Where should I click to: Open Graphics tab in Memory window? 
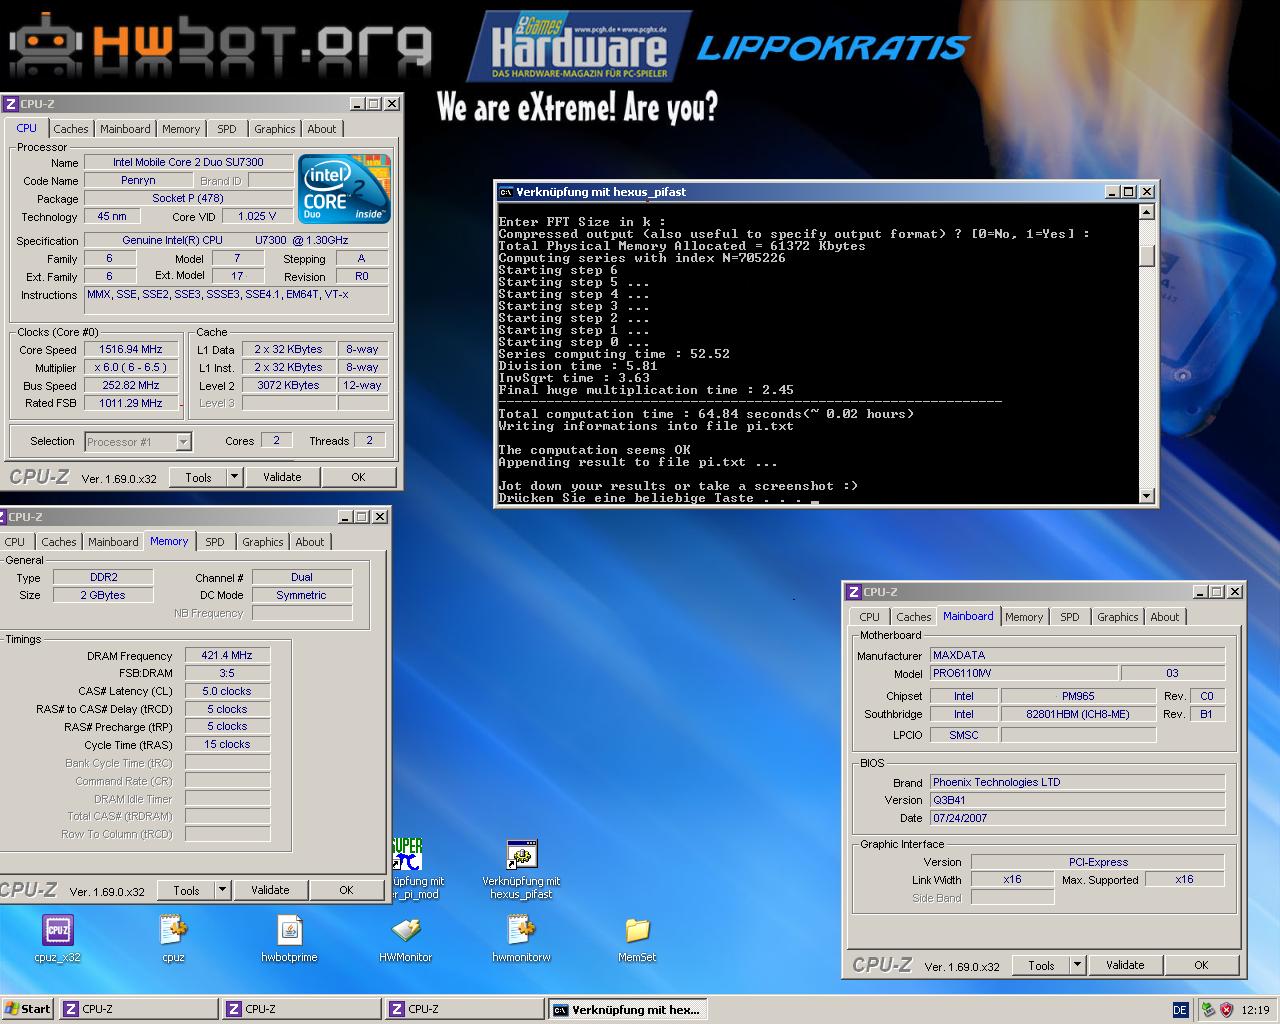tap(262, 542)
